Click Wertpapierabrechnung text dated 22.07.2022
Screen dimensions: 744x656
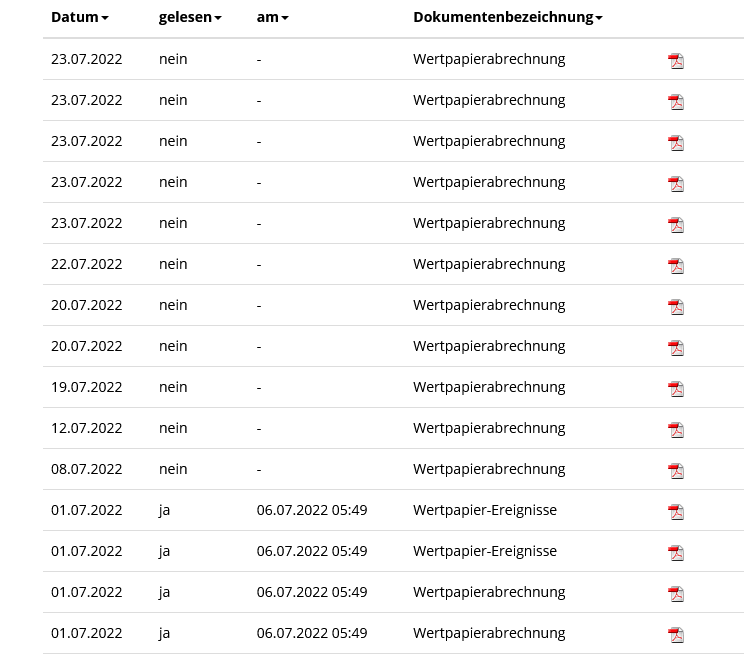coord(489,264)
